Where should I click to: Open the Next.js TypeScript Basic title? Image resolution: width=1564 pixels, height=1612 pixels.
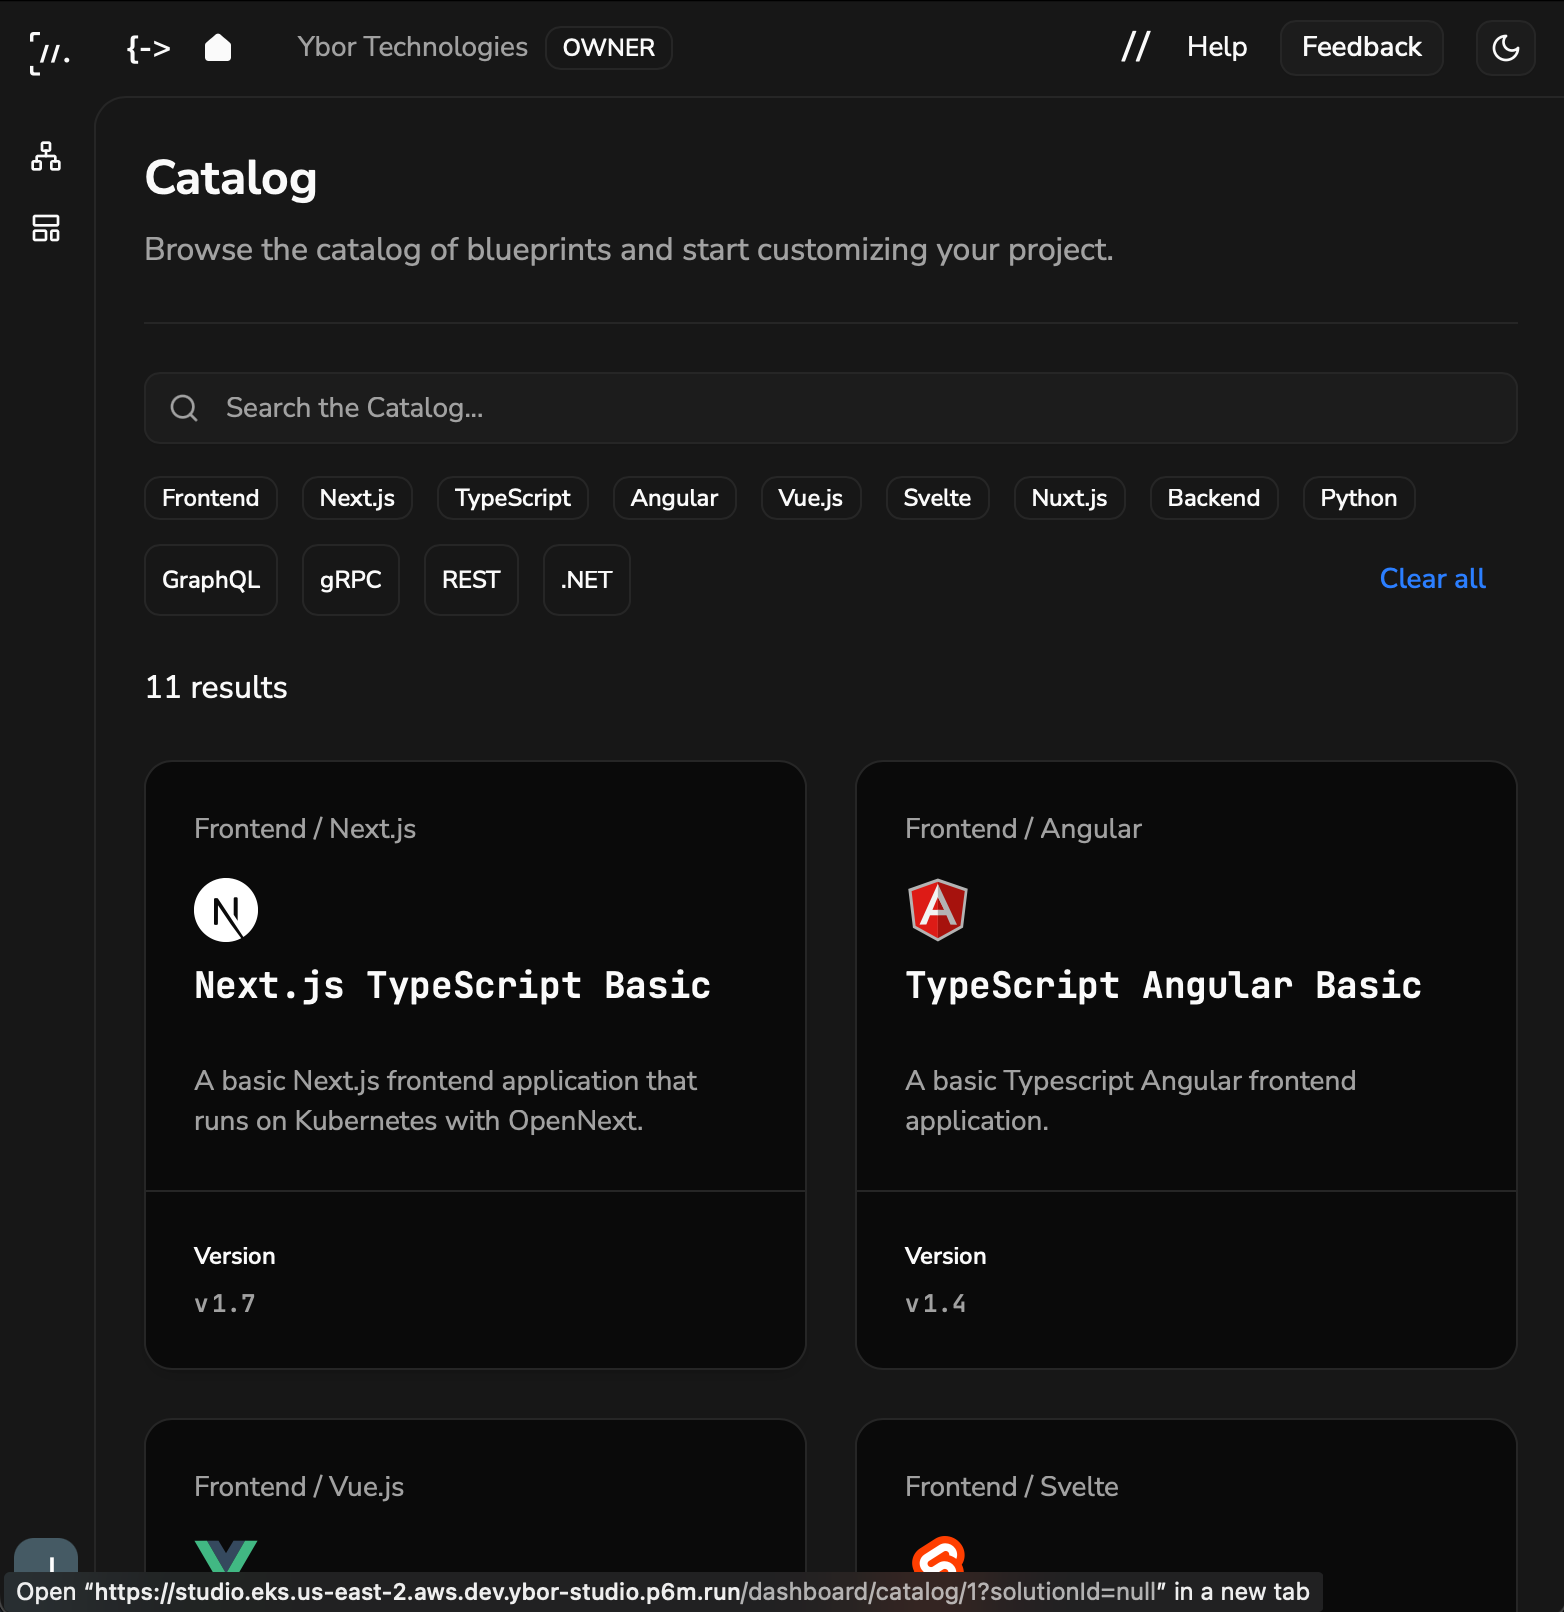pyautogui.click(x=452, y=985)
